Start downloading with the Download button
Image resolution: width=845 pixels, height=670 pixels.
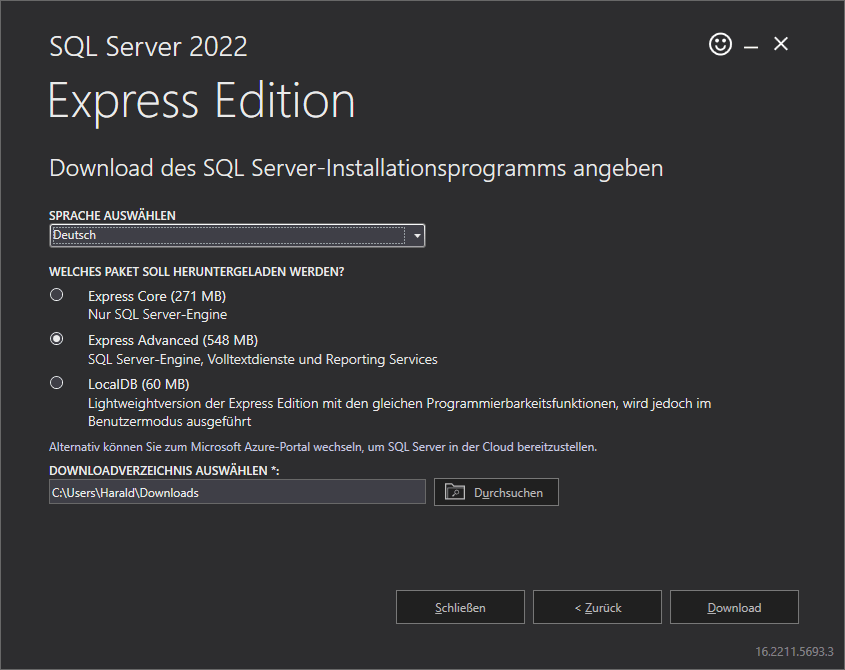click(x=734, y=606)
